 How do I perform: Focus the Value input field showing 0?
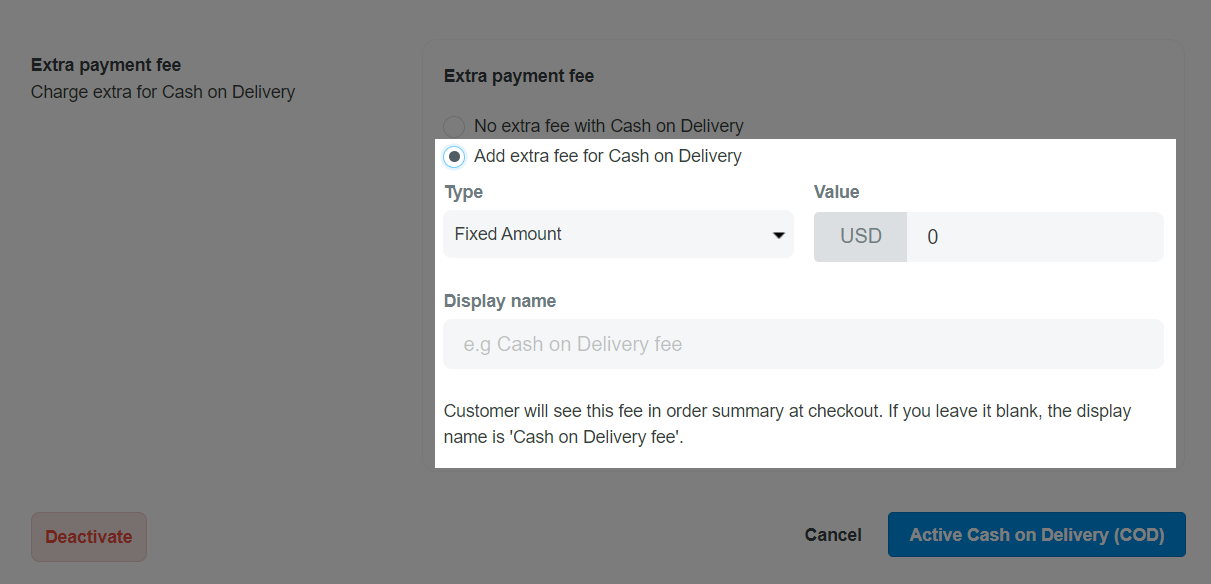(1035, 237)
